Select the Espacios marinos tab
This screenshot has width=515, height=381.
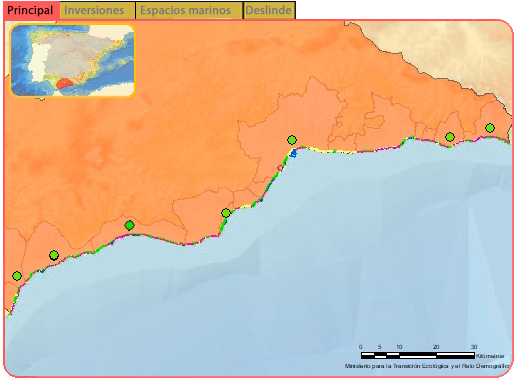point(189,10)
